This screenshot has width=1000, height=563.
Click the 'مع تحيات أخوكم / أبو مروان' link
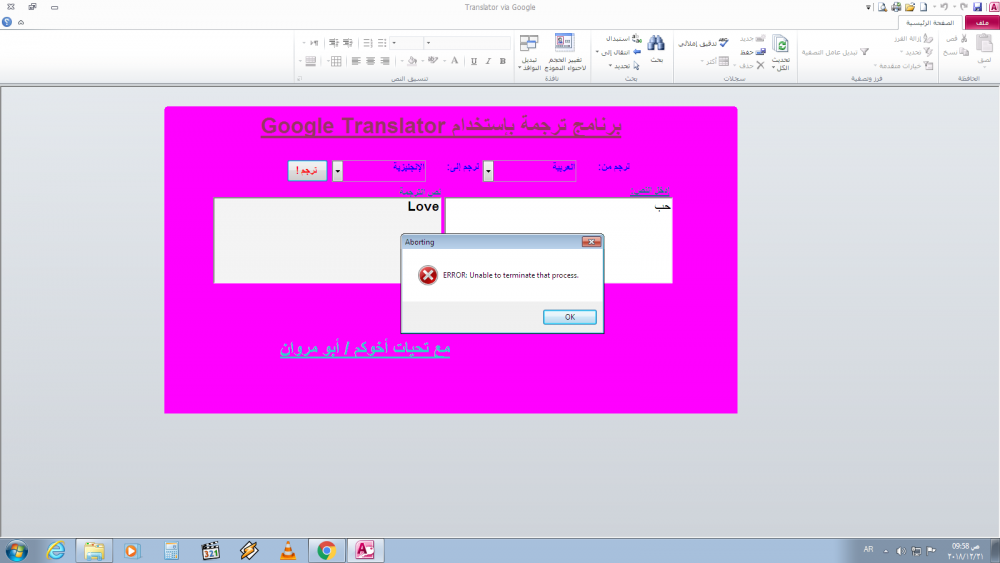tap(365, 348)
